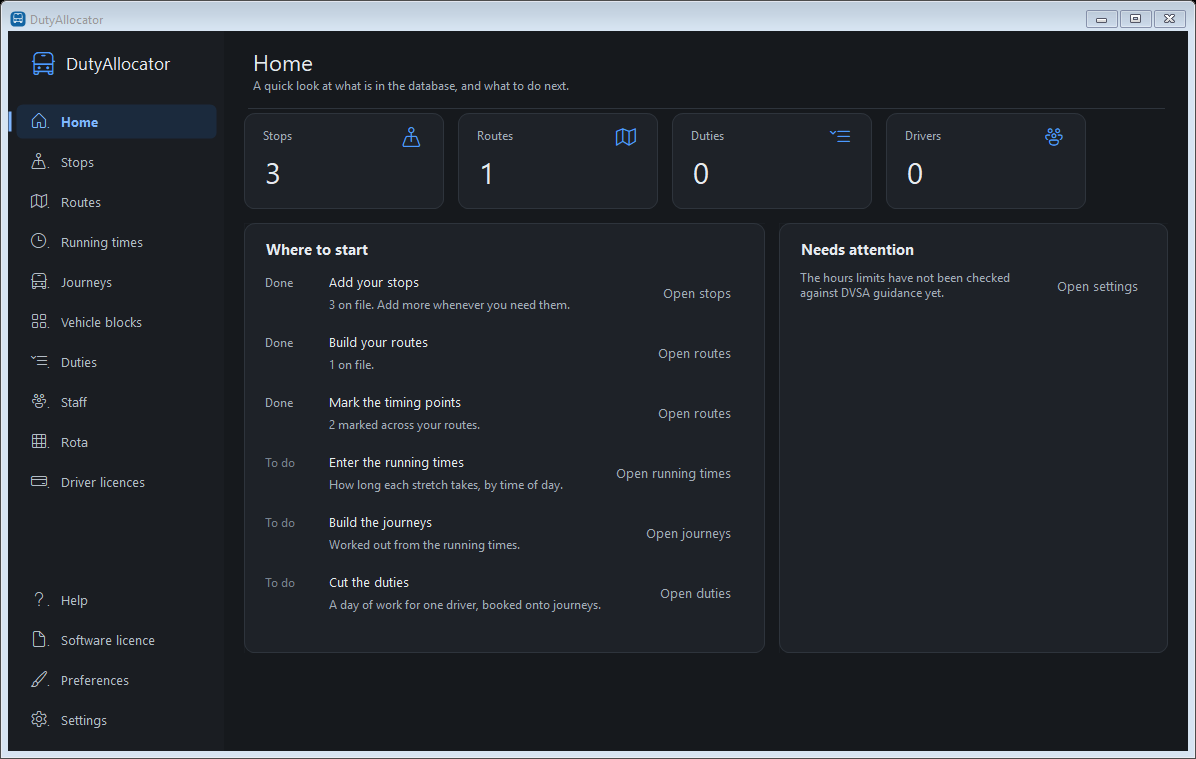
Task: Click the 'Build your routes' step title
Action: pos(378,343)
